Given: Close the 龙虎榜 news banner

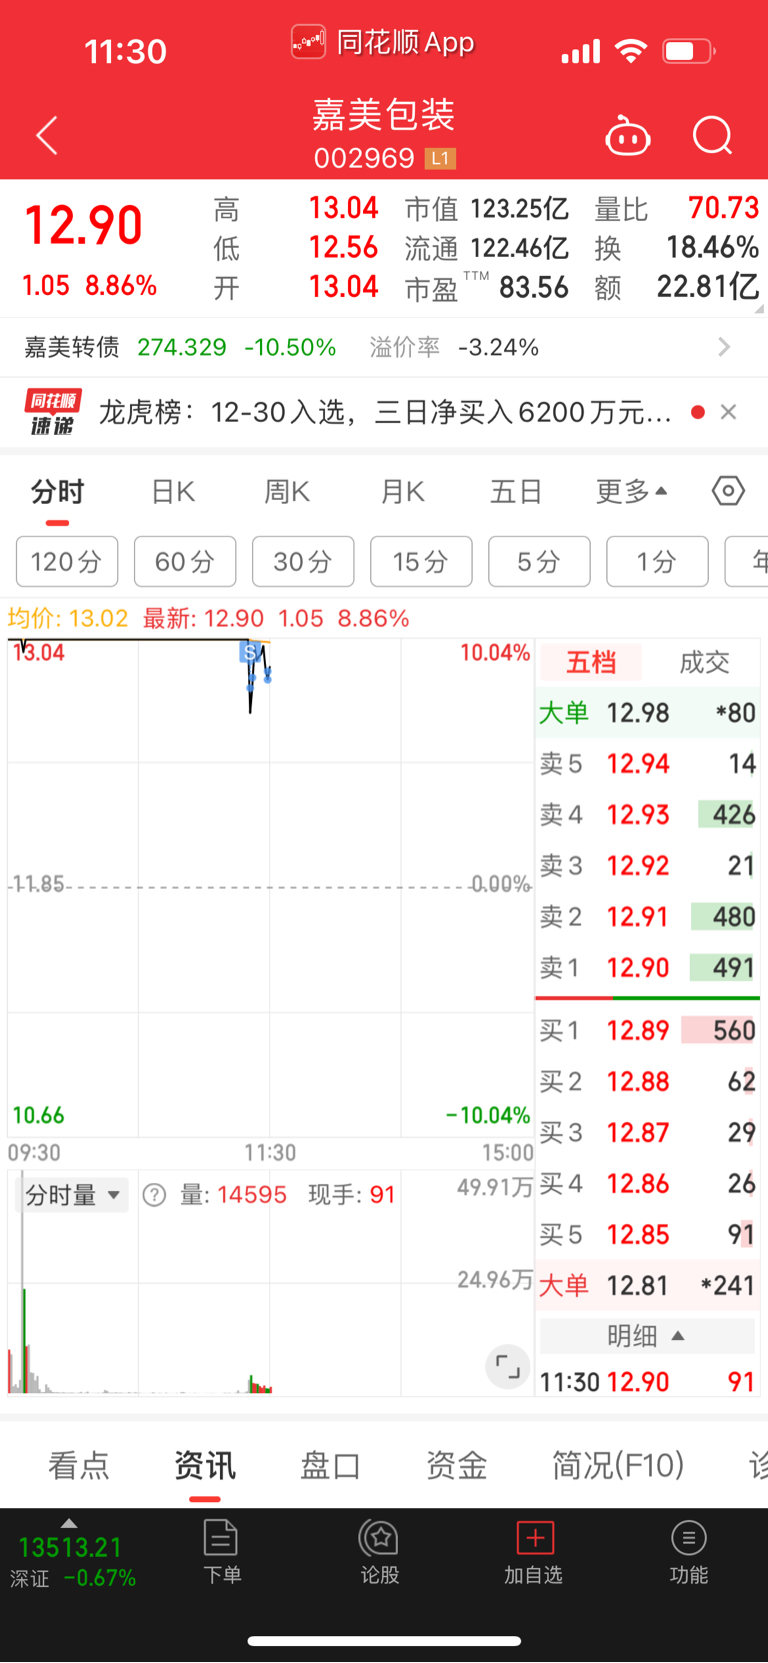Looking at the screenshot, I should pyautogui.click(x=729, y=412).
